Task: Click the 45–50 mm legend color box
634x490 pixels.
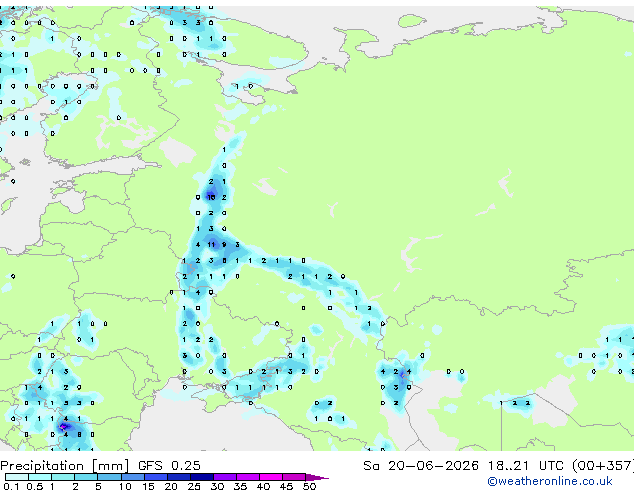Action: pos(294,477)
